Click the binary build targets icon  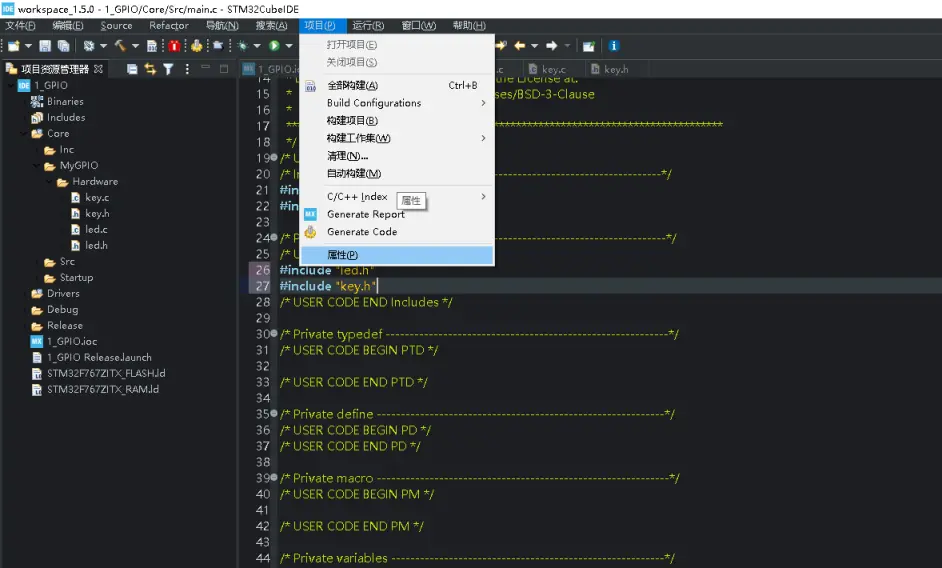coord(152,46)
